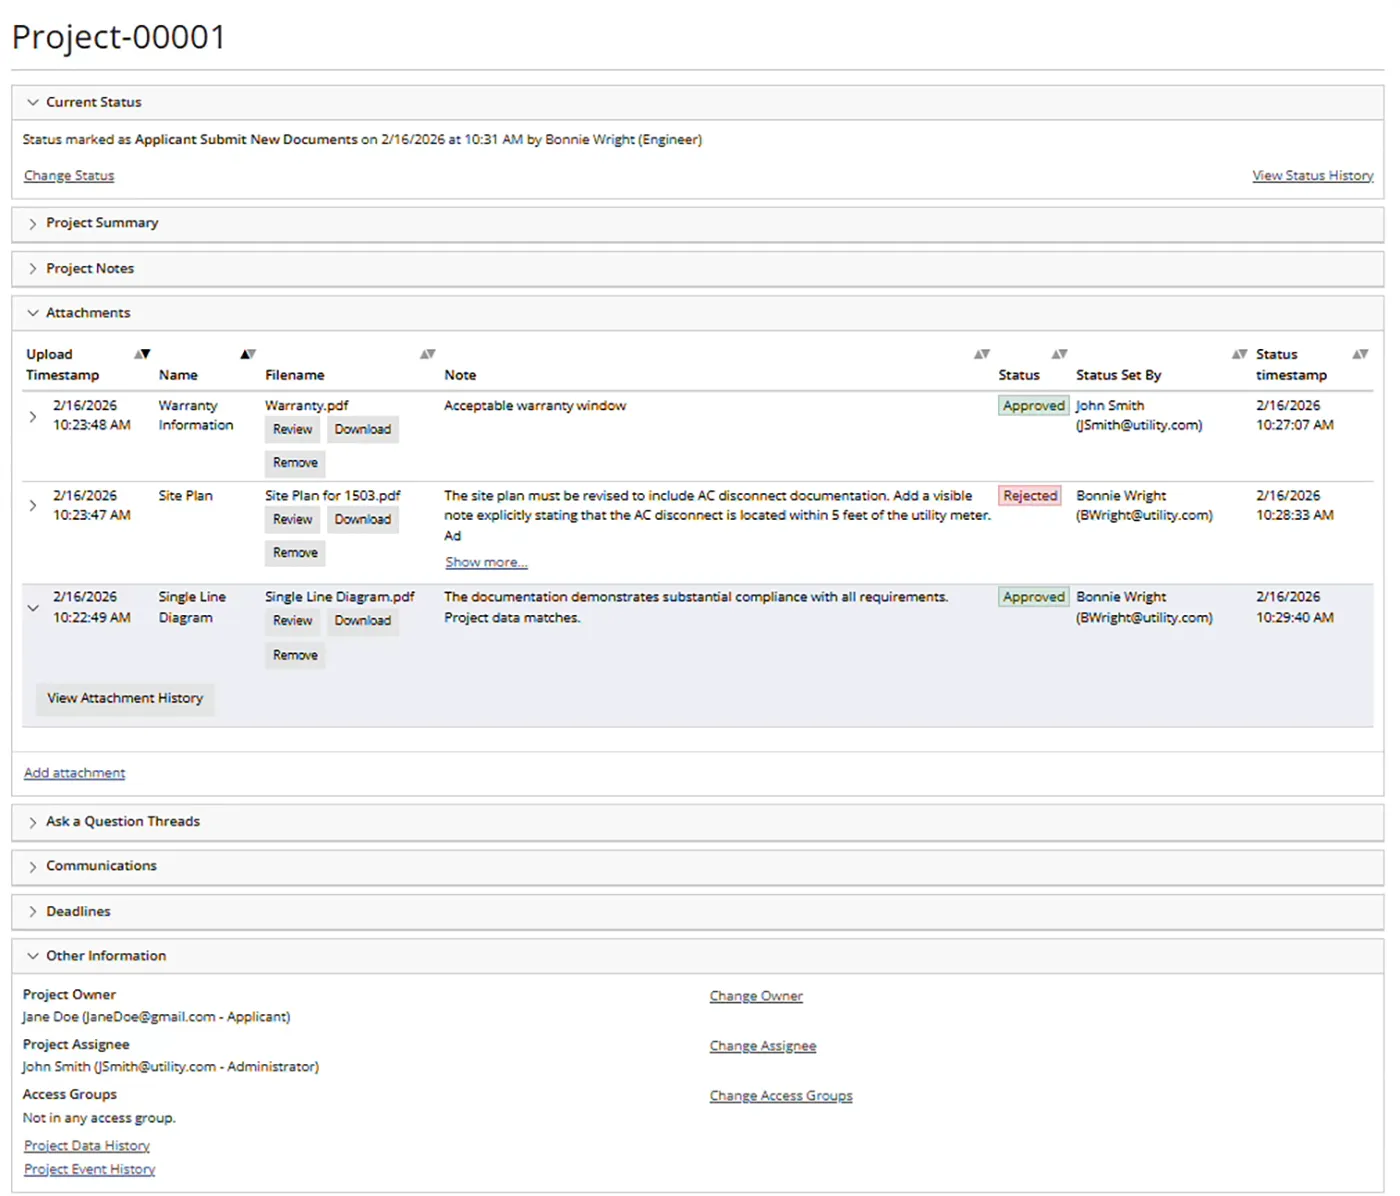Remove the Warranty.pdf attachment
Image resolution: width=1400 pixels, height=1196 pixels.
coord(295,463)
